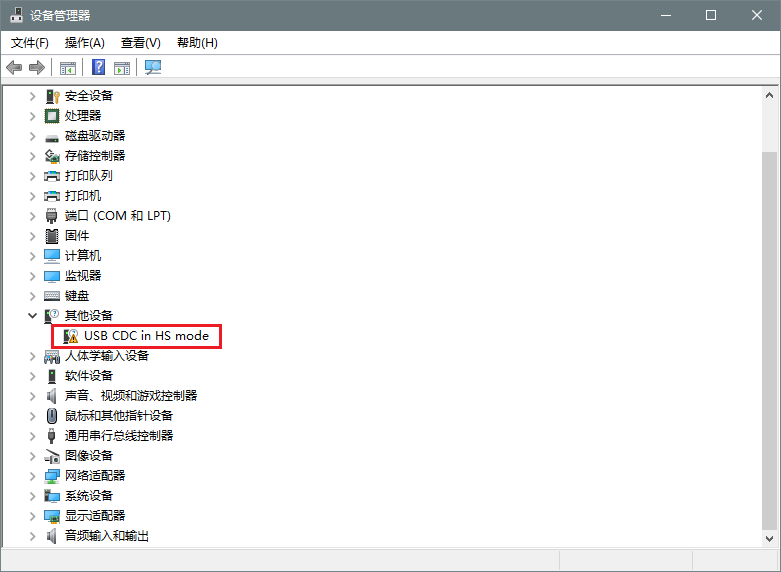Image resolution: width=781 pixels, height=572 pixels.
Task: Open the 帮助(H) menu
Action: (197, 43)
